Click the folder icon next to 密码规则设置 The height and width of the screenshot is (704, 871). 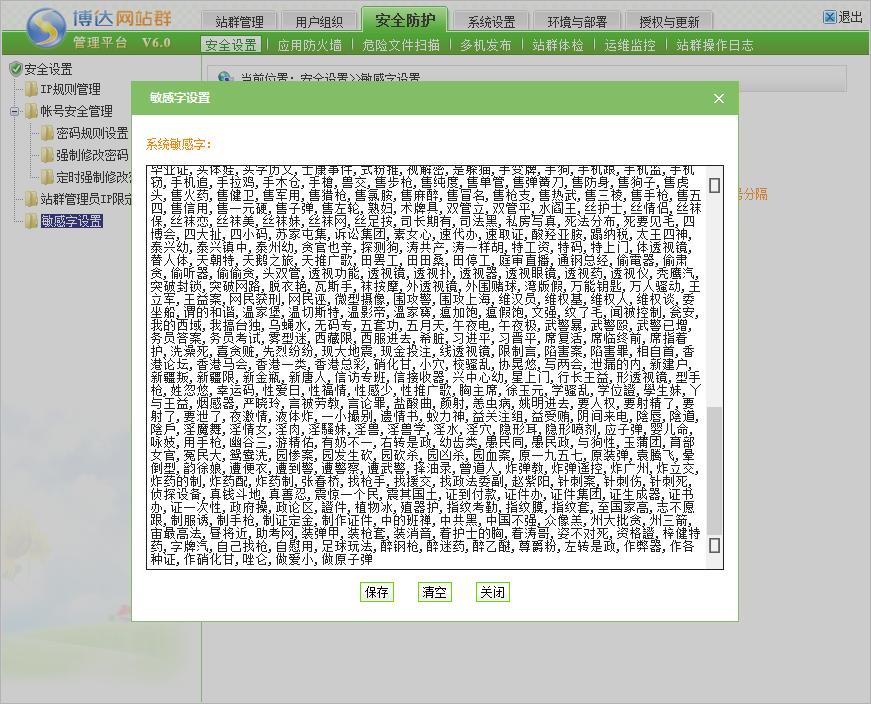[x=47, y=133]
